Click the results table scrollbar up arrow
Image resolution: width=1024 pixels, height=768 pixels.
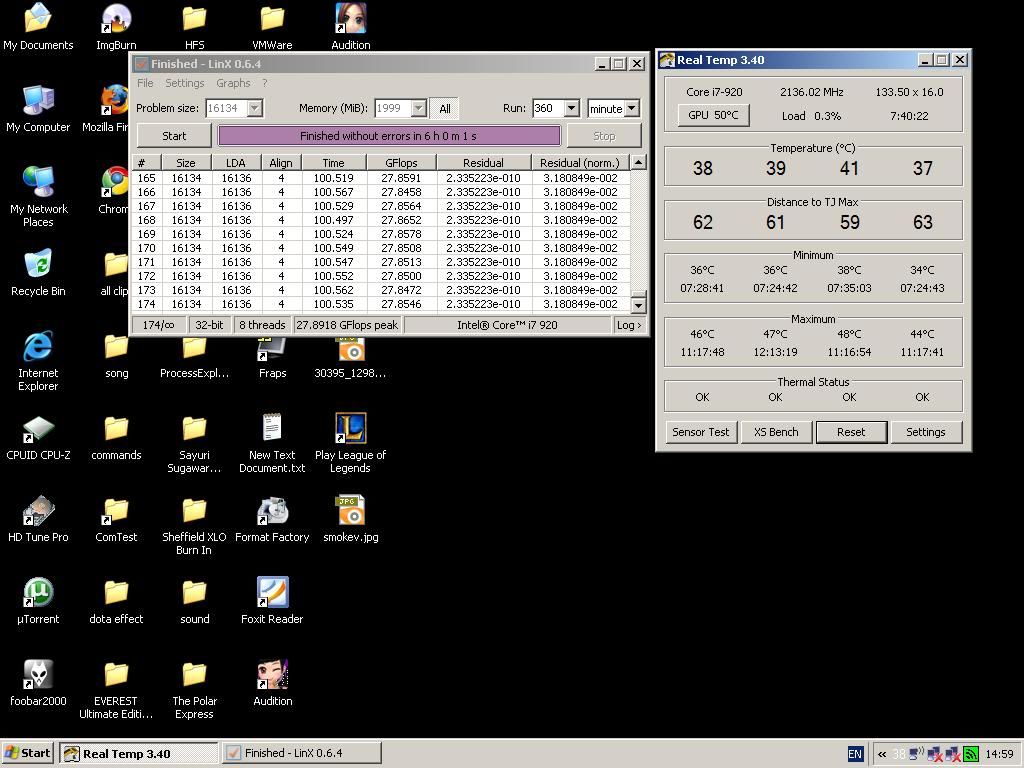[x=638, y=162]
